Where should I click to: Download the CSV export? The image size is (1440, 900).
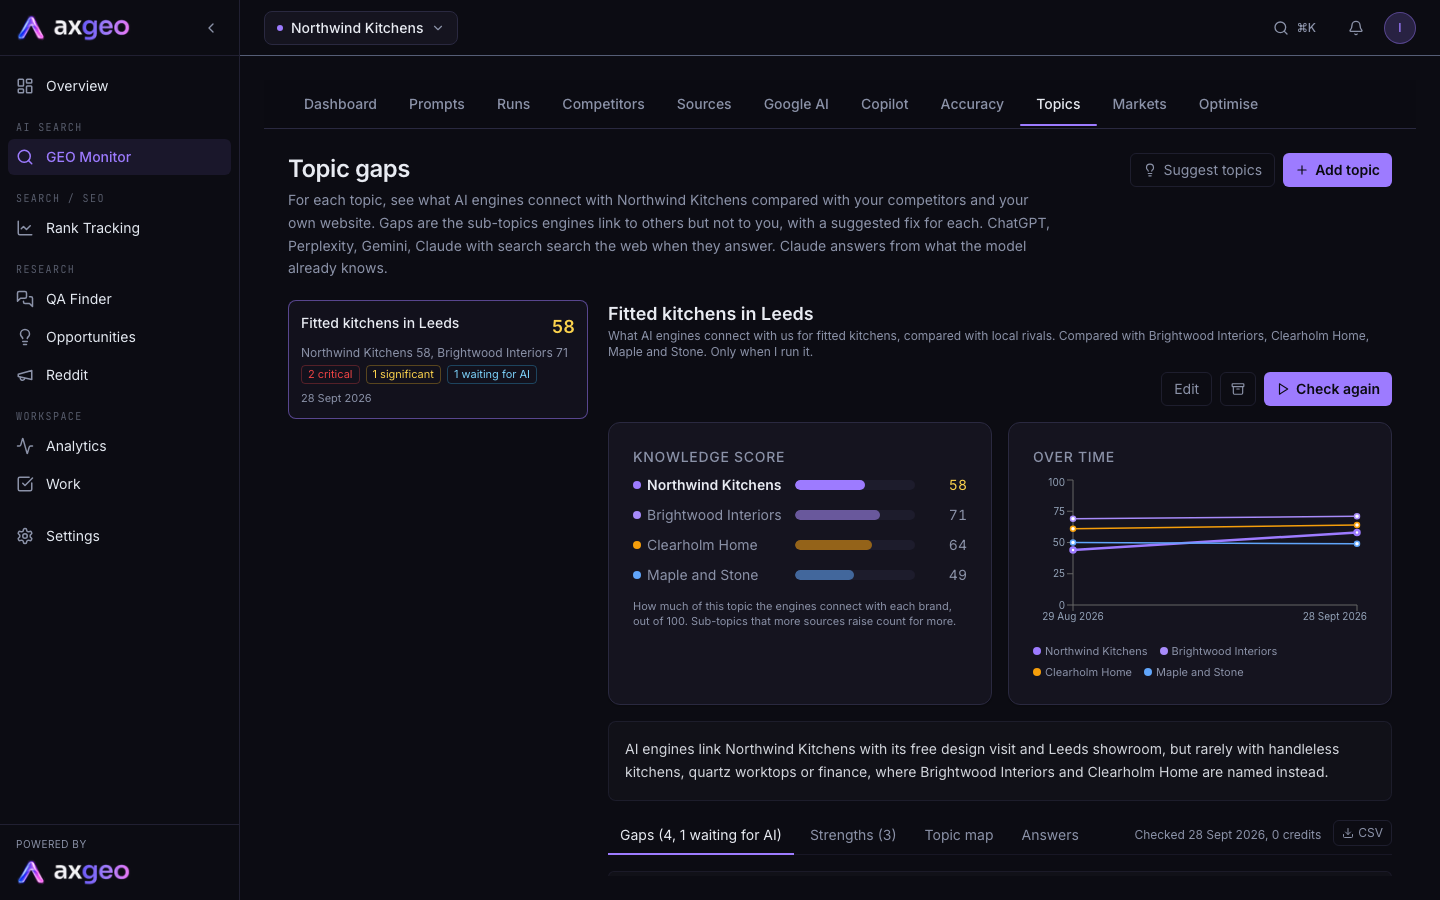tap(1362, 833)
